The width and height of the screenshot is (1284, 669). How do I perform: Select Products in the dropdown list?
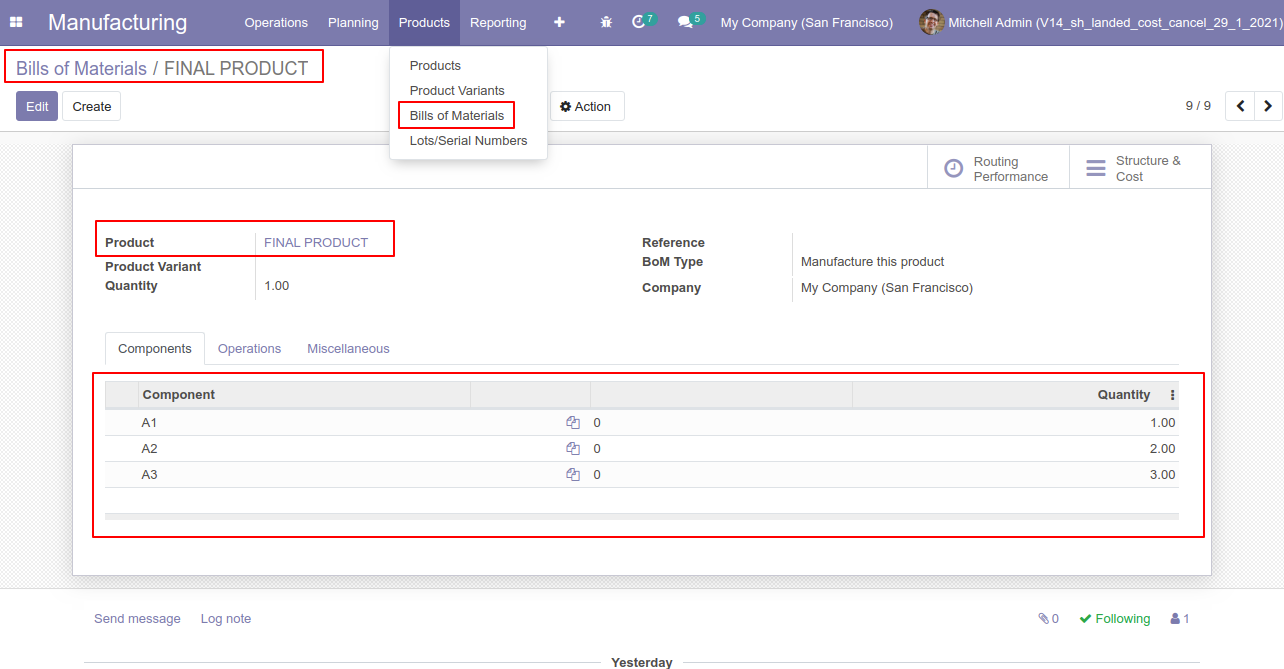[469, 66]
